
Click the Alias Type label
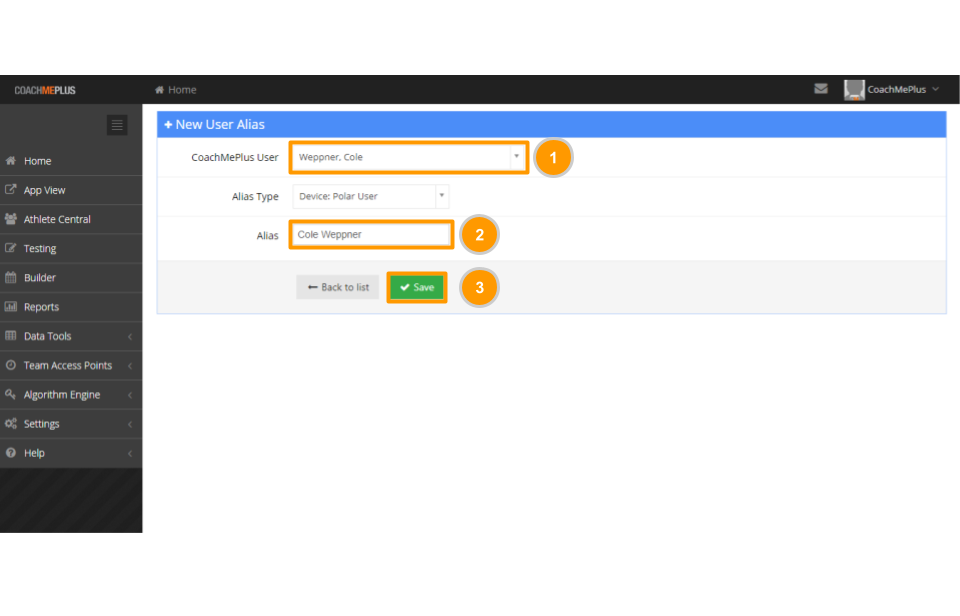255,197
